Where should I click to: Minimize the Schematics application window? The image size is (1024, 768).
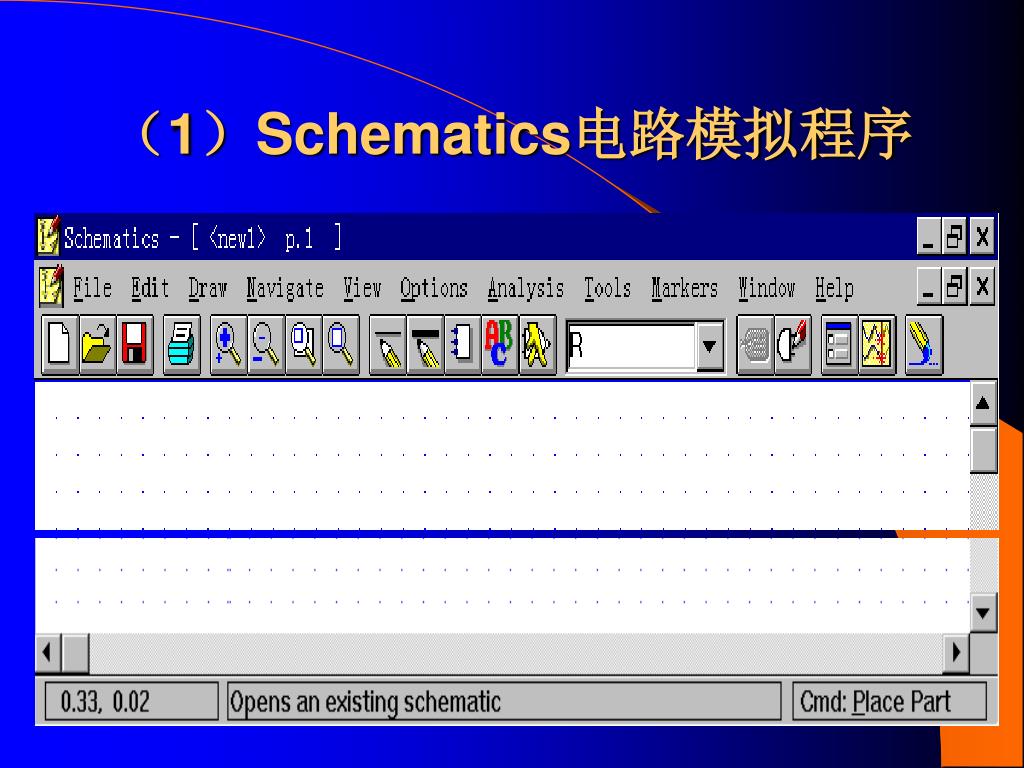point(928,236)
